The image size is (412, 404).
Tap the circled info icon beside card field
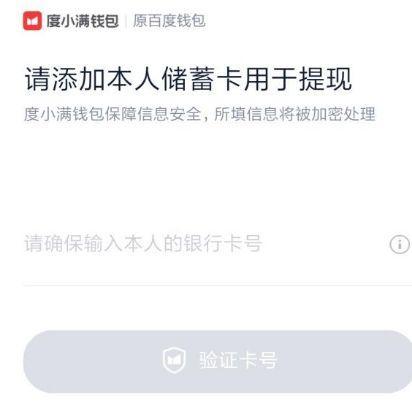[x=400, y=245]
